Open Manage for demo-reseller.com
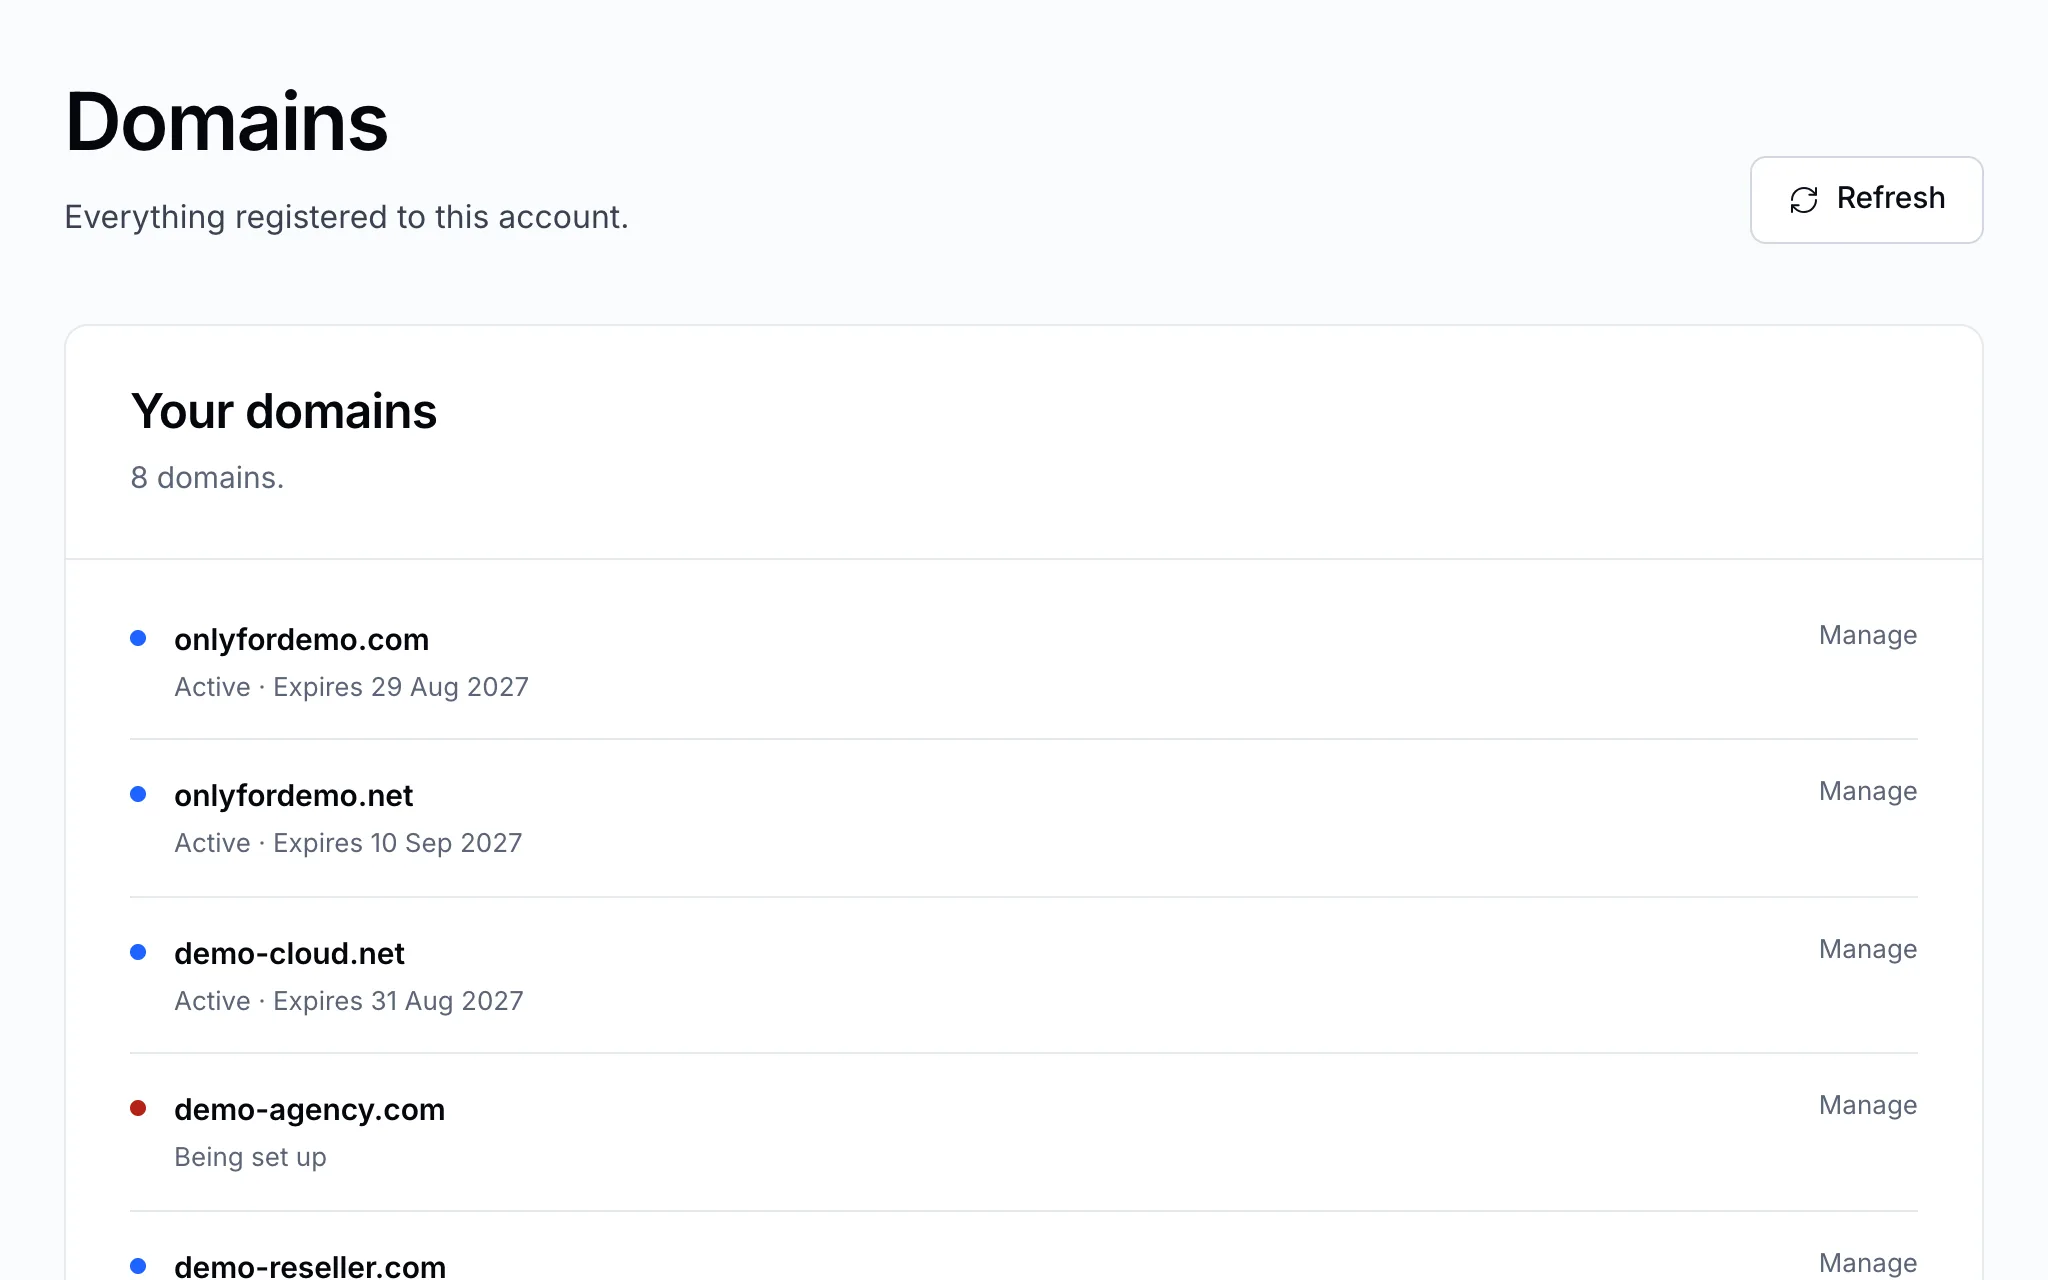This screenshot has width=2048, height=1280. (x=1867, y=1263)
